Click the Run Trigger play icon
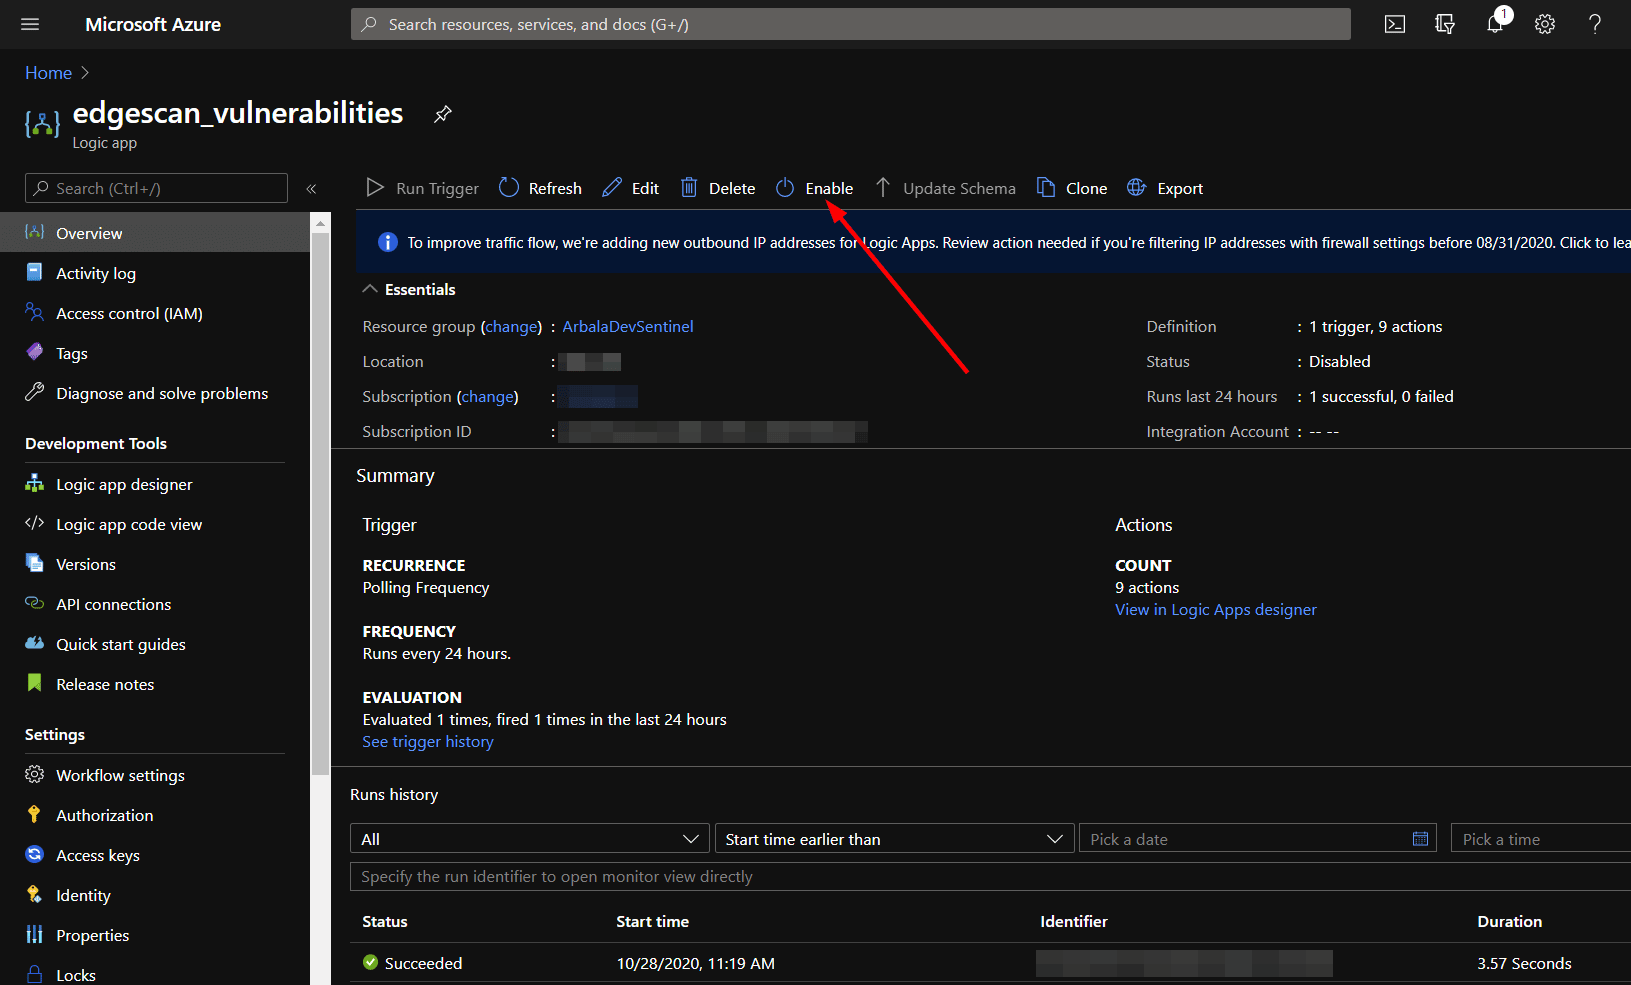1631x985 pixels. 375,187
